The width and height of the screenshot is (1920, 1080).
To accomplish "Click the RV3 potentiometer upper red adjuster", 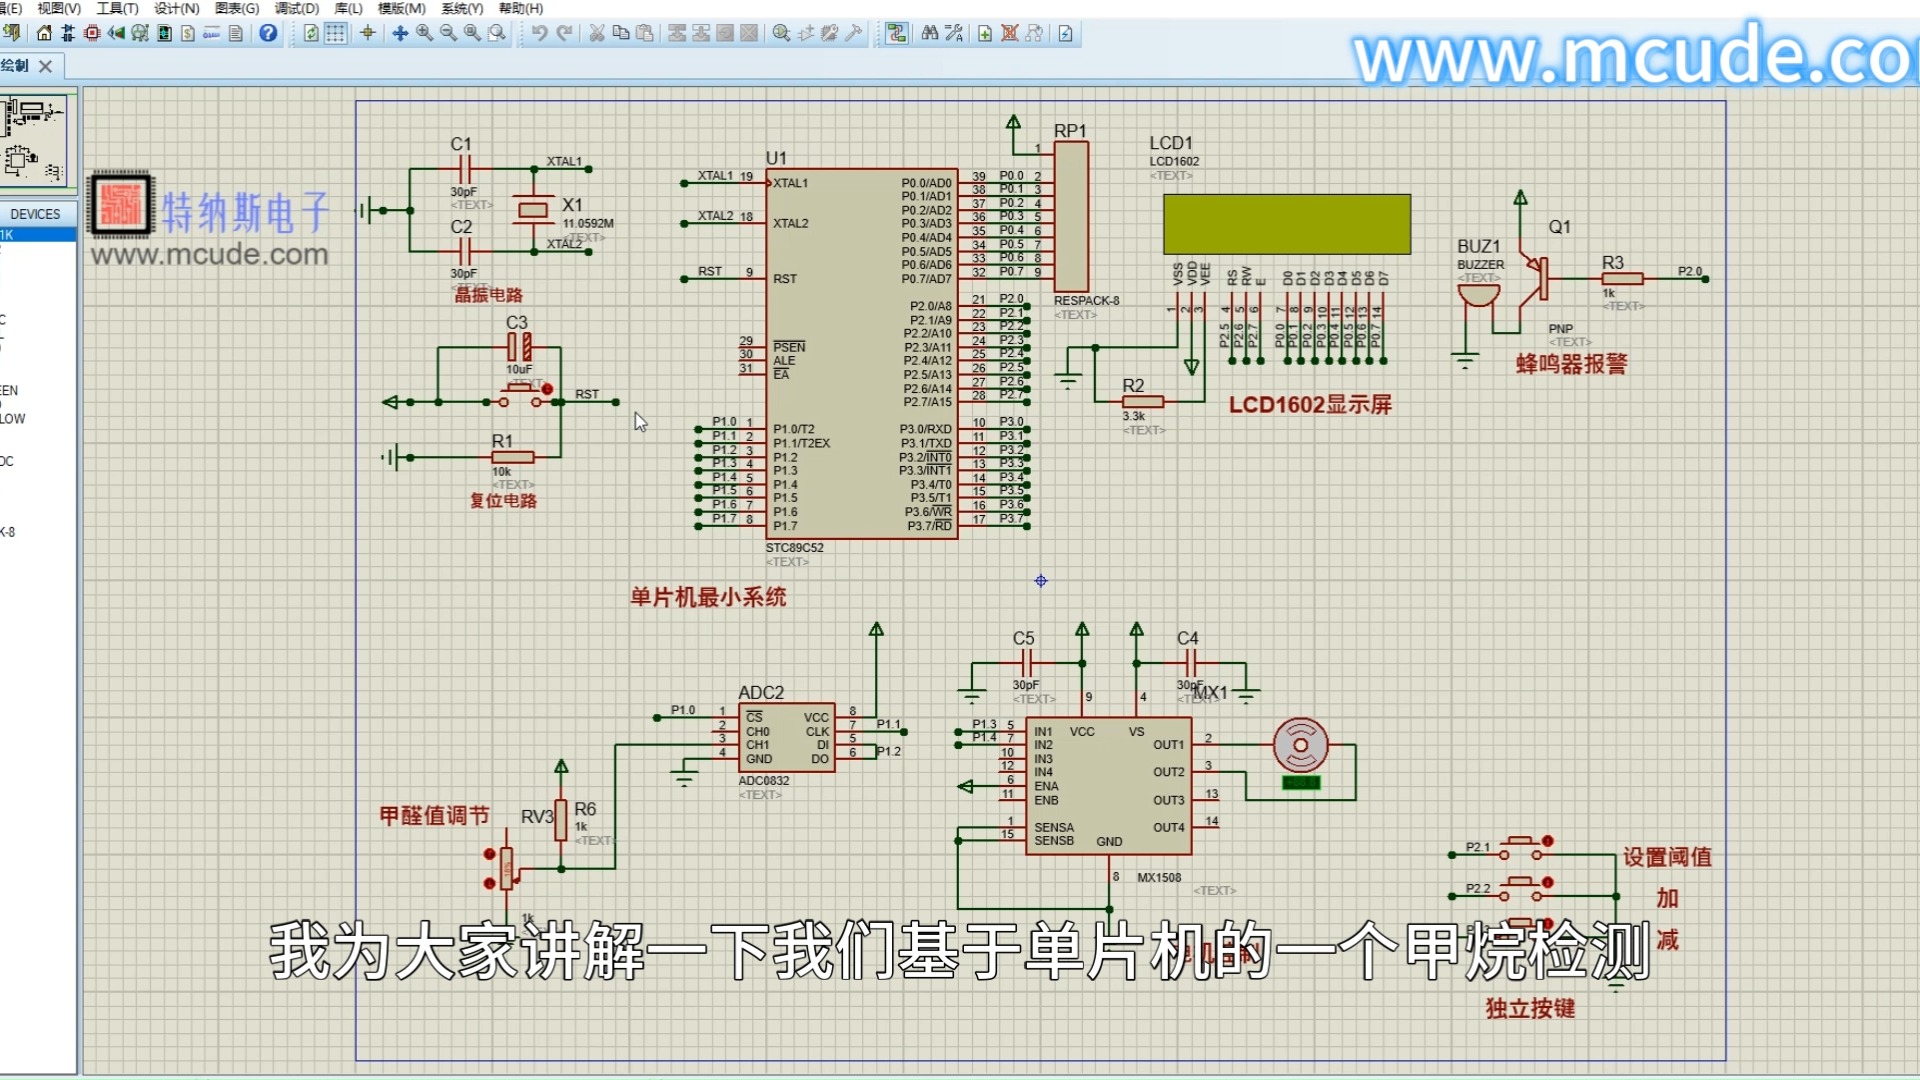I will point(489,854).
